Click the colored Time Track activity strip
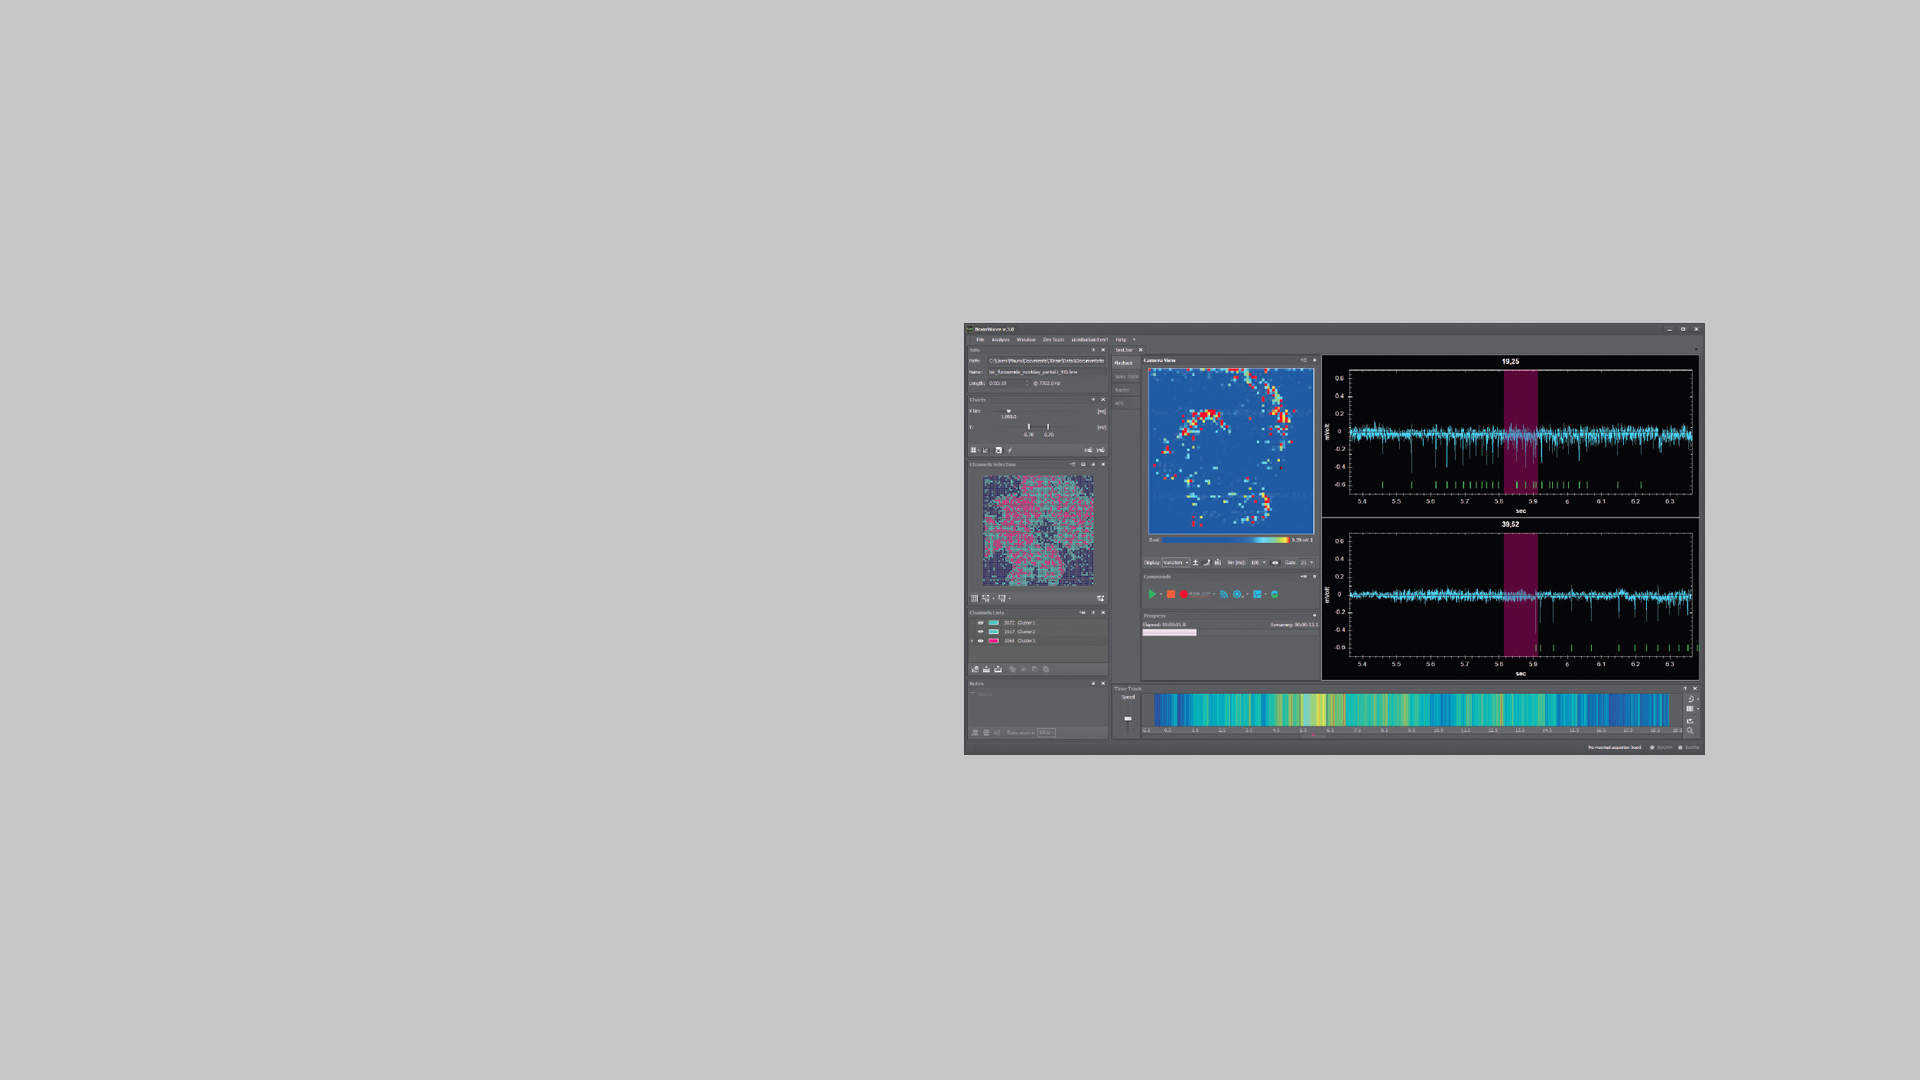This screenshot has width=1920, height=1080. 1410,710
